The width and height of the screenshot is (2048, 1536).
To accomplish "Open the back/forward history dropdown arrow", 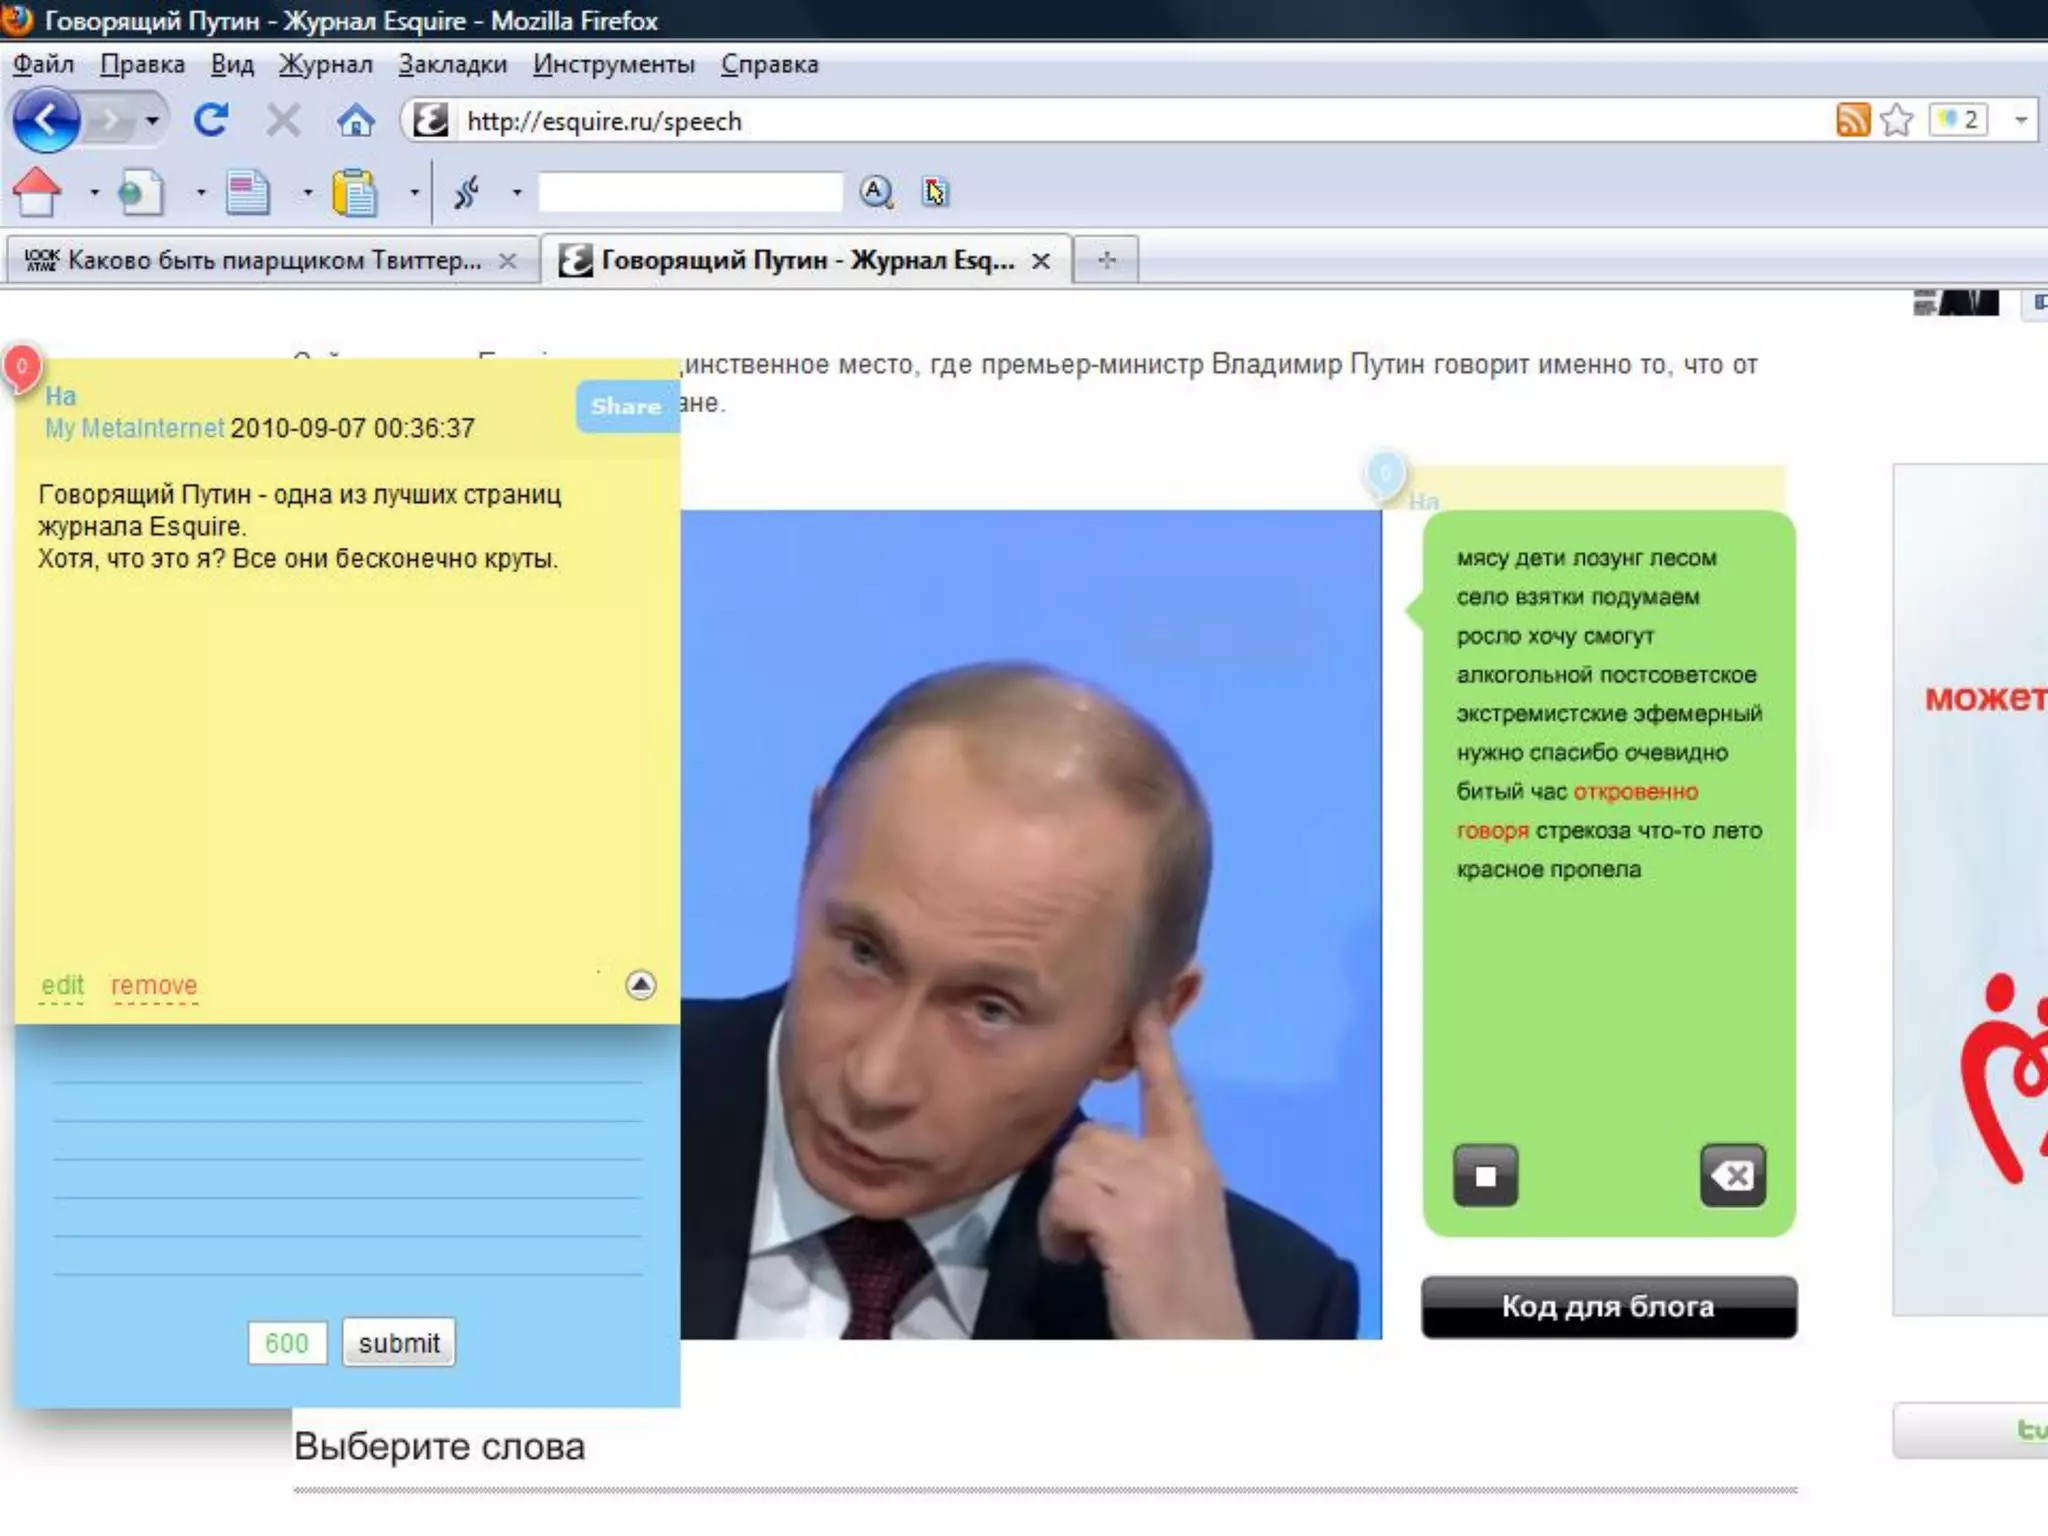I will pyautogui.click(x=152, y=121).
